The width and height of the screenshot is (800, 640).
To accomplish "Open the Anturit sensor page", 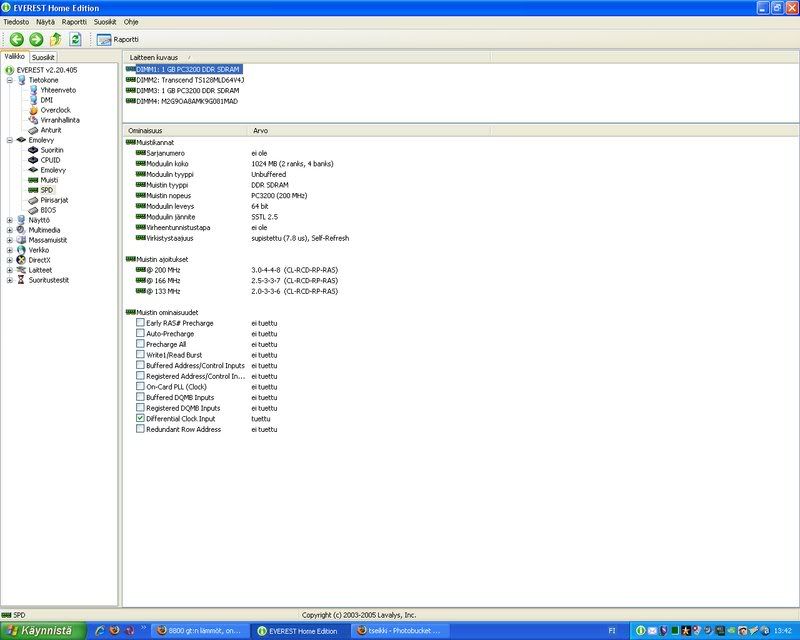I will tap(51, 130).
